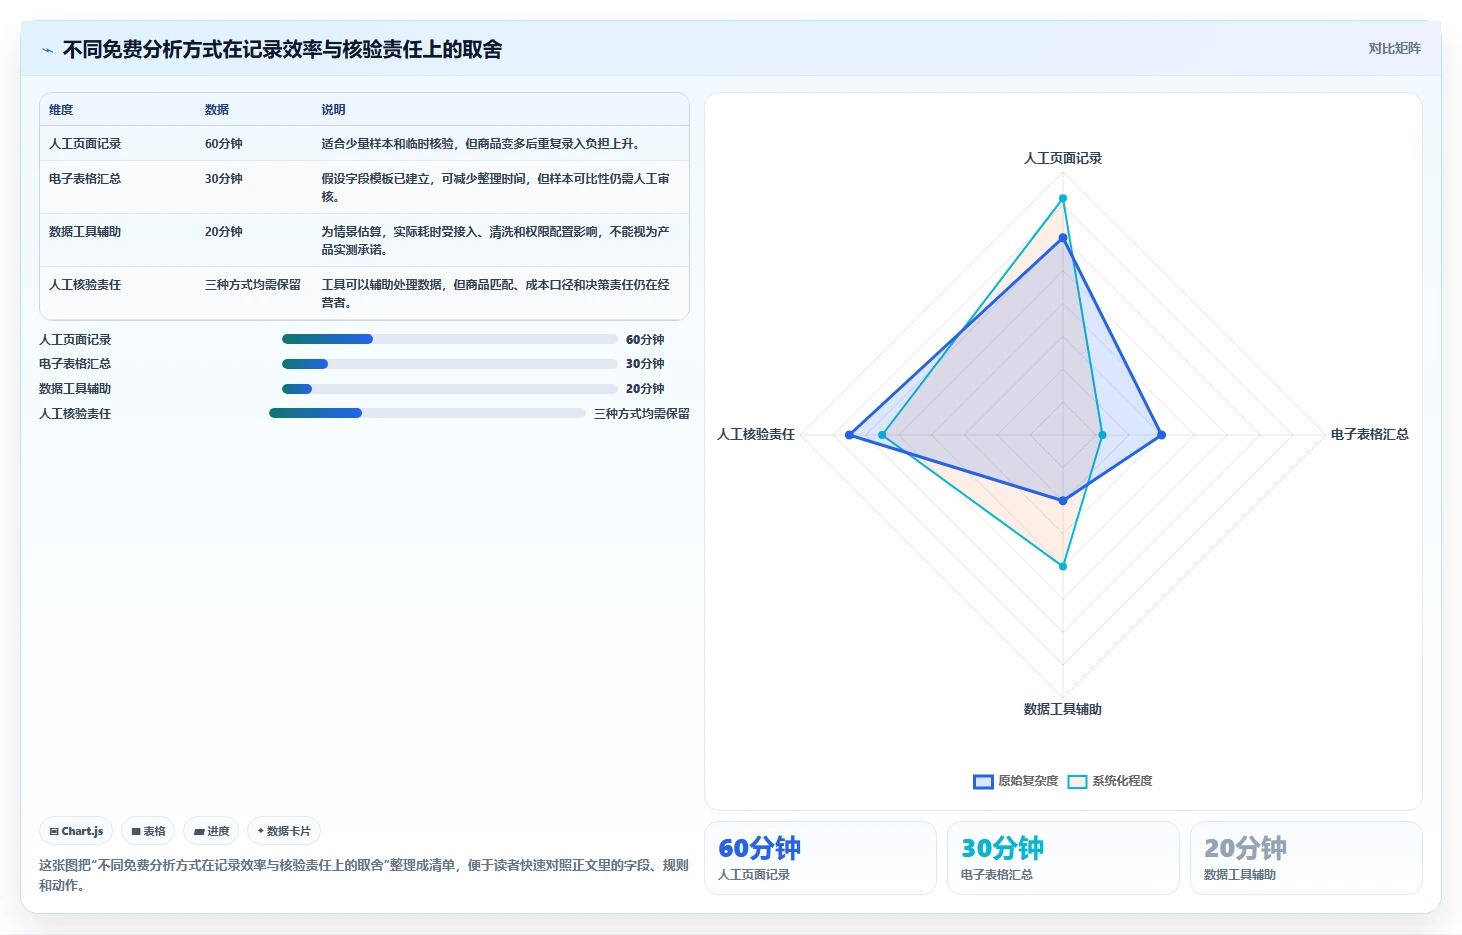Click the 原始复杂度 legend text
This screenshot has width=1462, height=935.
1028,781
